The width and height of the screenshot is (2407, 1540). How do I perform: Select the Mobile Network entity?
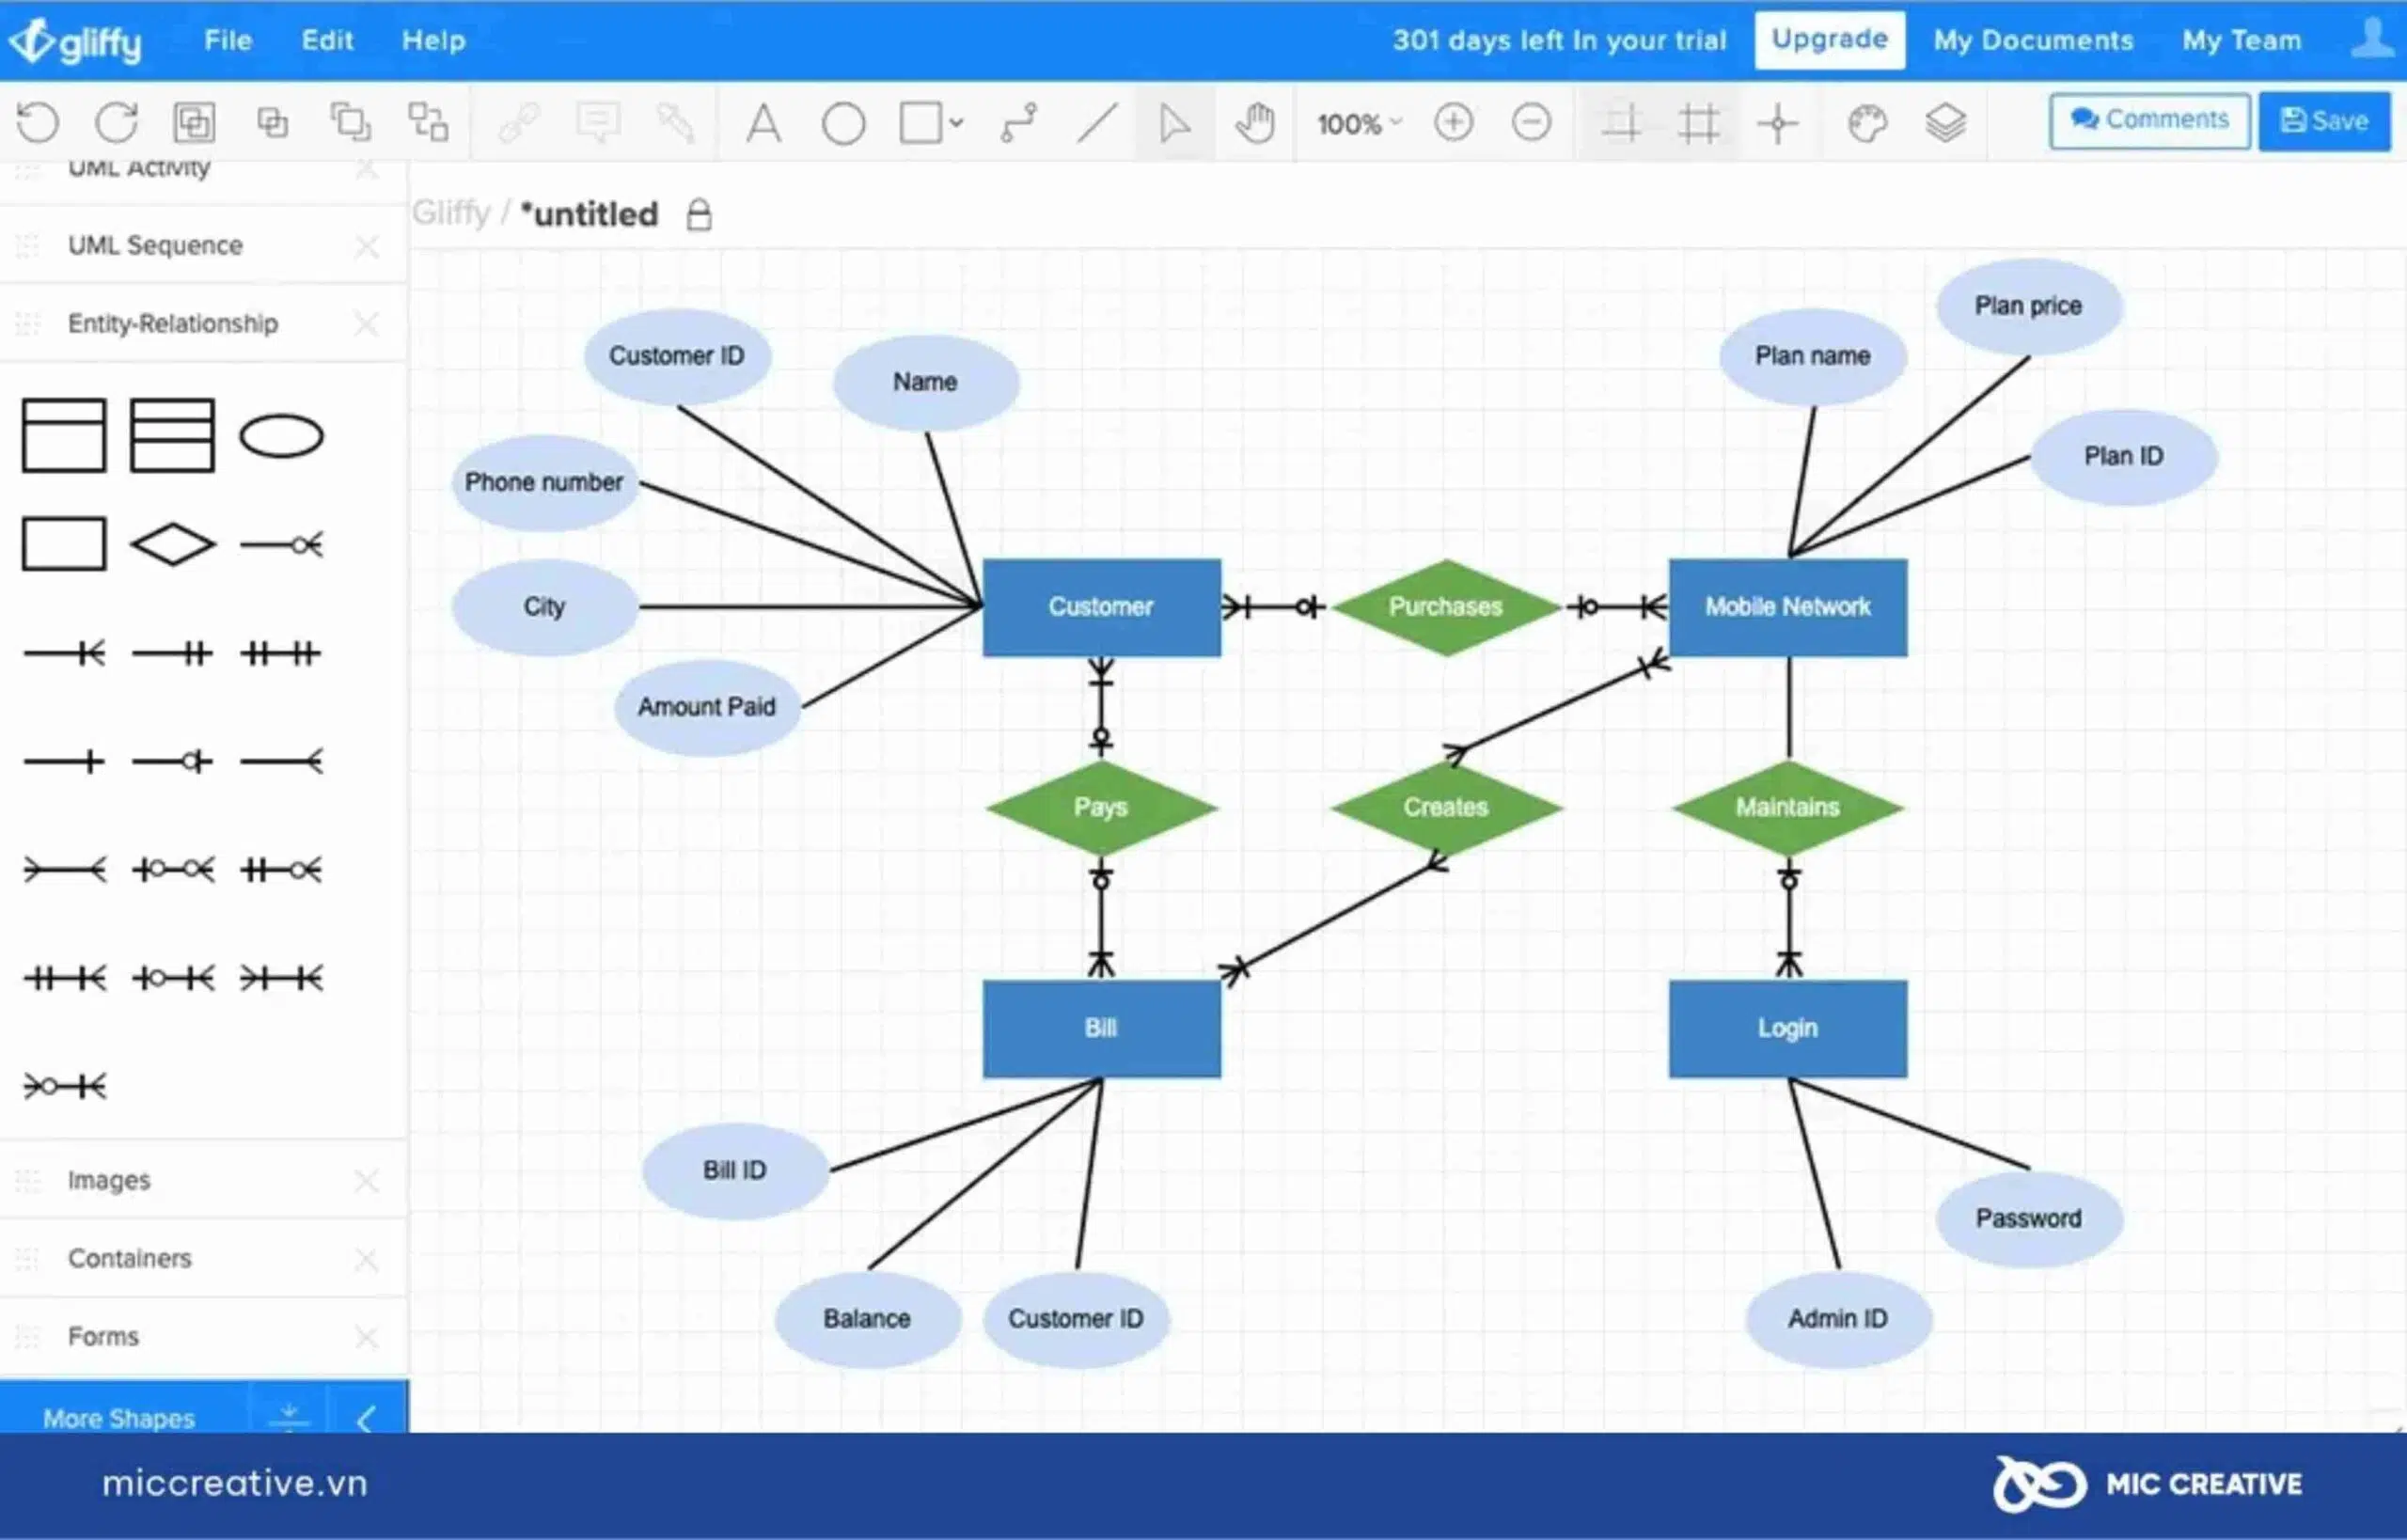(x=1788, y=607)
